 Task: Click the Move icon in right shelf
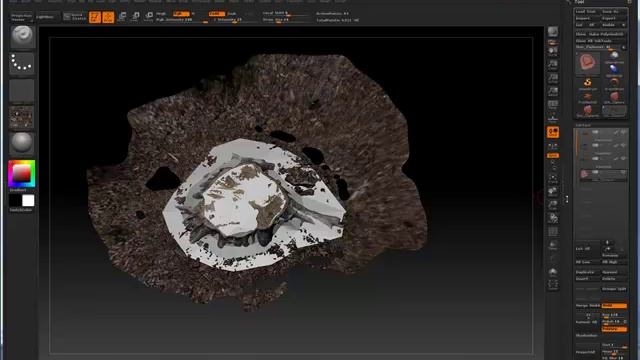pyautogui.click(x=553, y=191)
